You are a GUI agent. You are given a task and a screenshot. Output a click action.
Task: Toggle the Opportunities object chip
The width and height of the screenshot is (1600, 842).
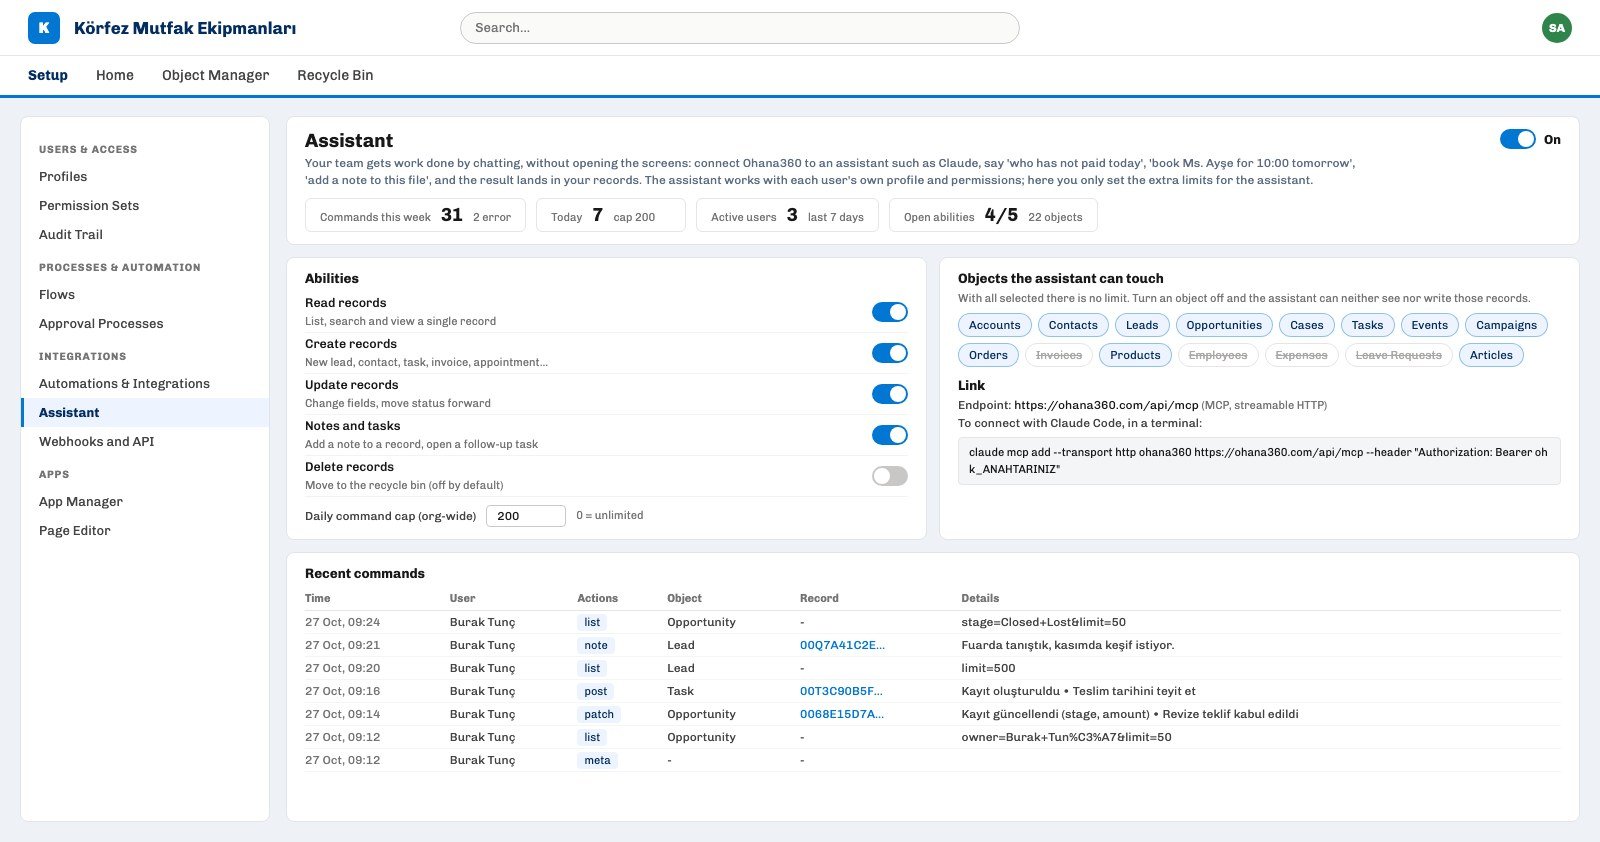point(1224,325)
